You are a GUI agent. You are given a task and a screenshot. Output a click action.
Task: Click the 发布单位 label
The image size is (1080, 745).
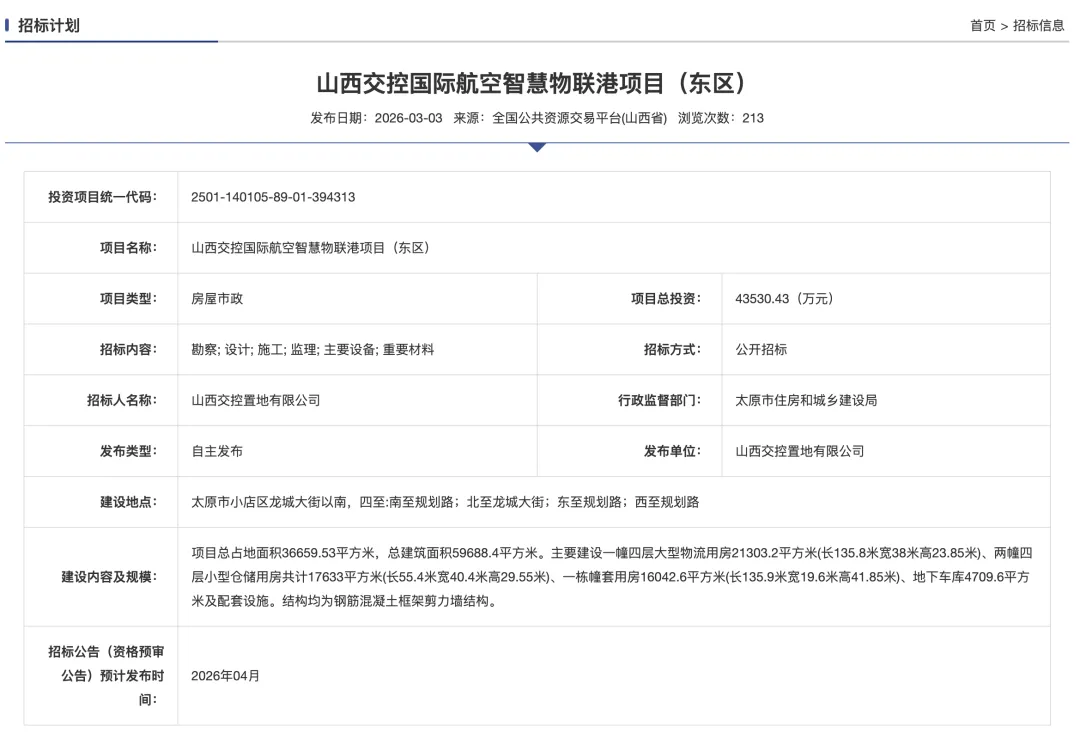(672, 452)
